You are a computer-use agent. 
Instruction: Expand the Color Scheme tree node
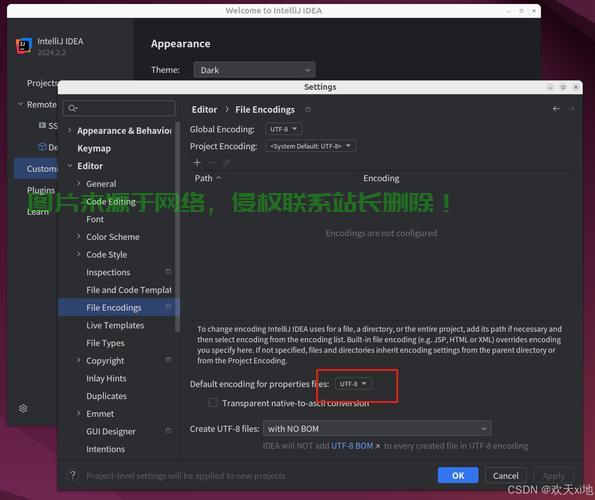(x=79, y=236)
